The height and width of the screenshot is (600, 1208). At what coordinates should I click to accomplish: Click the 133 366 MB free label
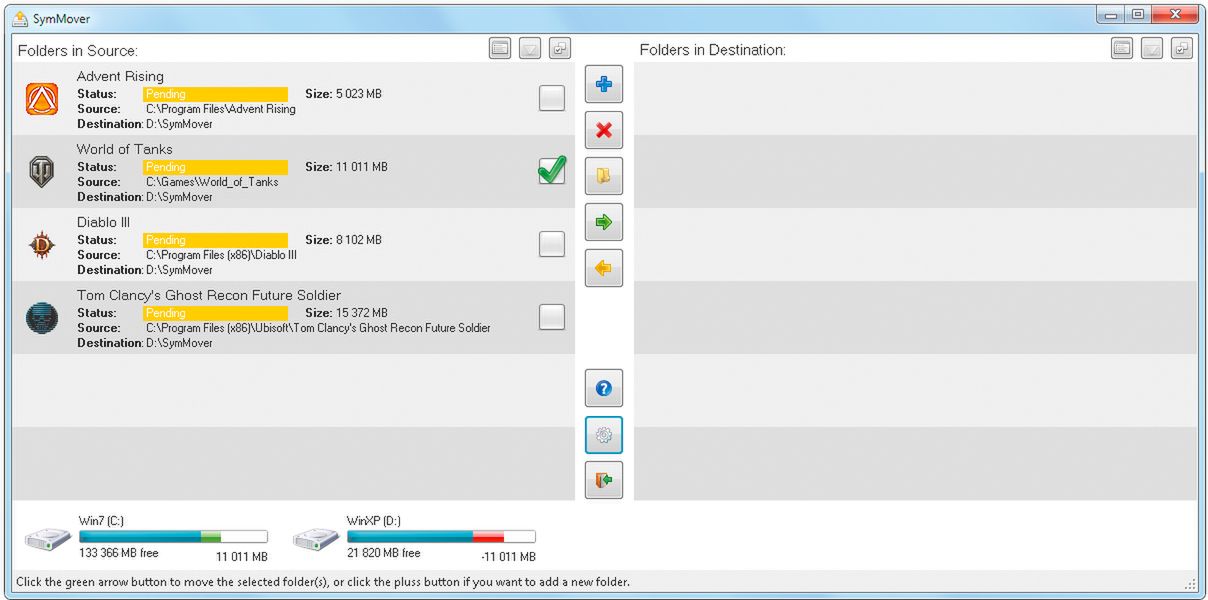118,553
